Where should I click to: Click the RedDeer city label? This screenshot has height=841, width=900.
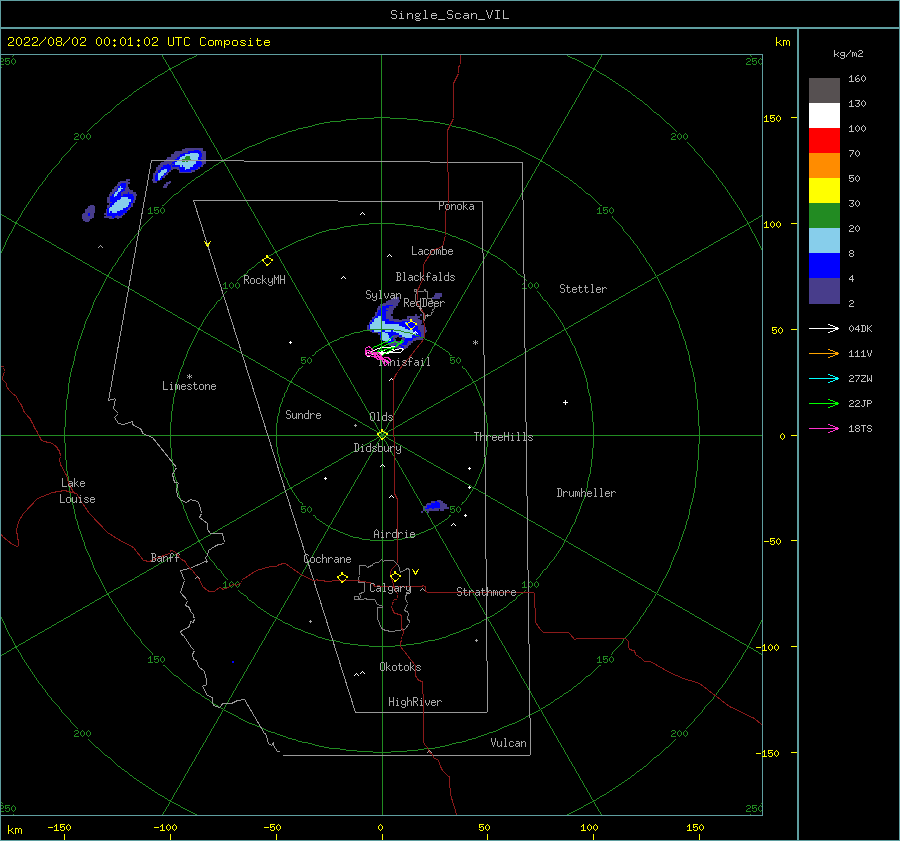424,303
